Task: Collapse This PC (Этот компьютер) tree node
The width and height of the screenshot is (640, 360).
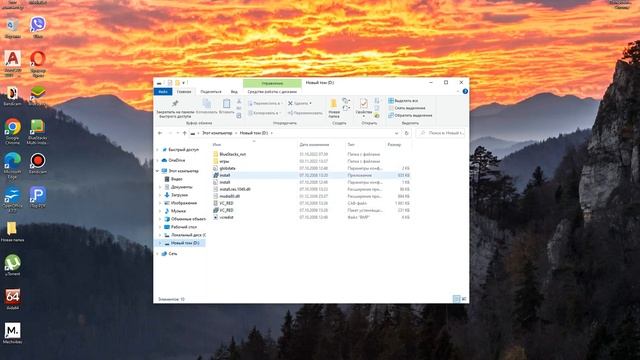Action: (158, 171)
